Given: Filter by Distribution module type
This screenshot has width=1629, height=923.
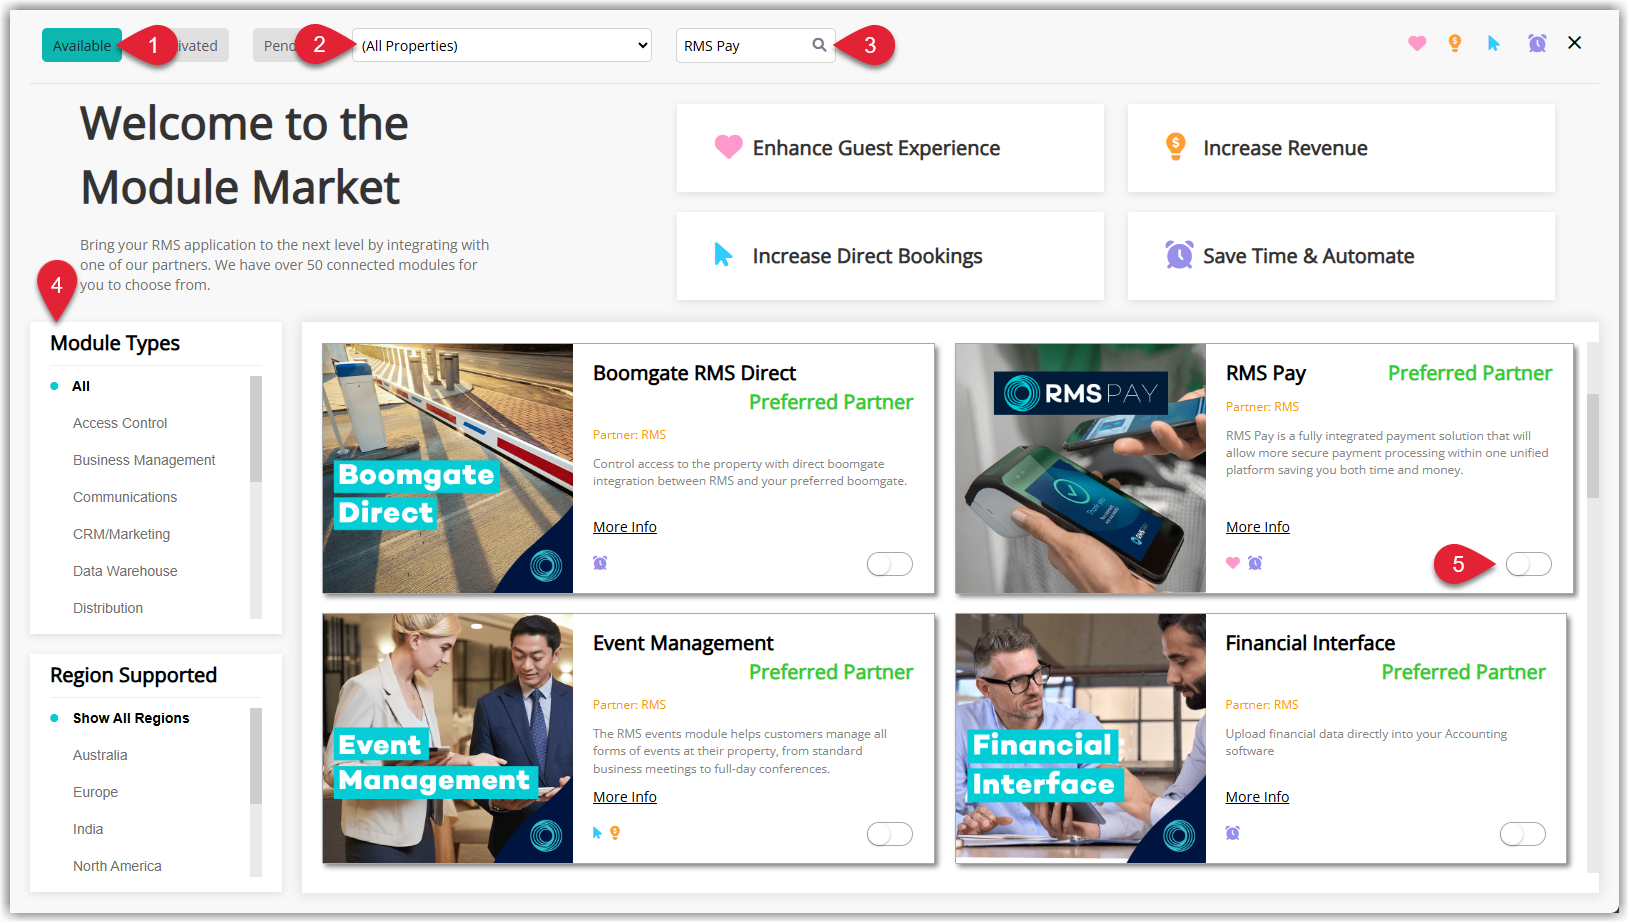Looking at the screenshot, I should coord(108,608).
